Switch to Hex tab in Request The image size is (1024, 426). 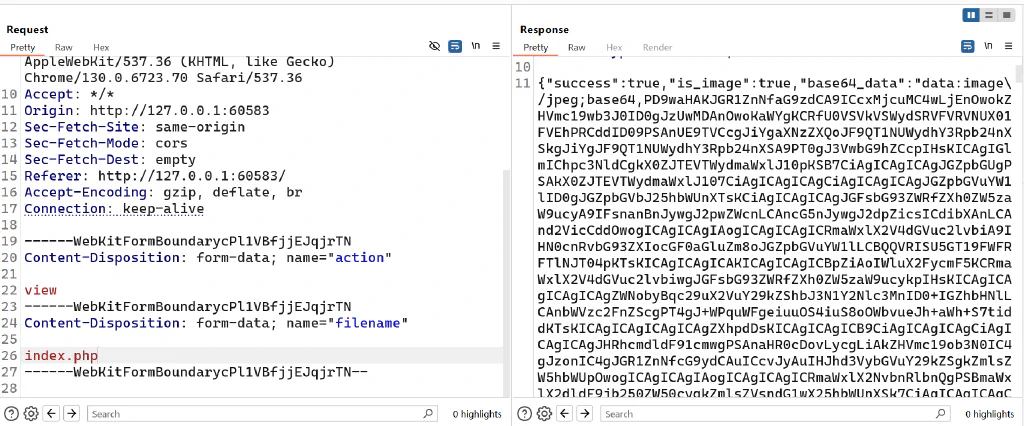pyautogui.click(x=101, y=48)
